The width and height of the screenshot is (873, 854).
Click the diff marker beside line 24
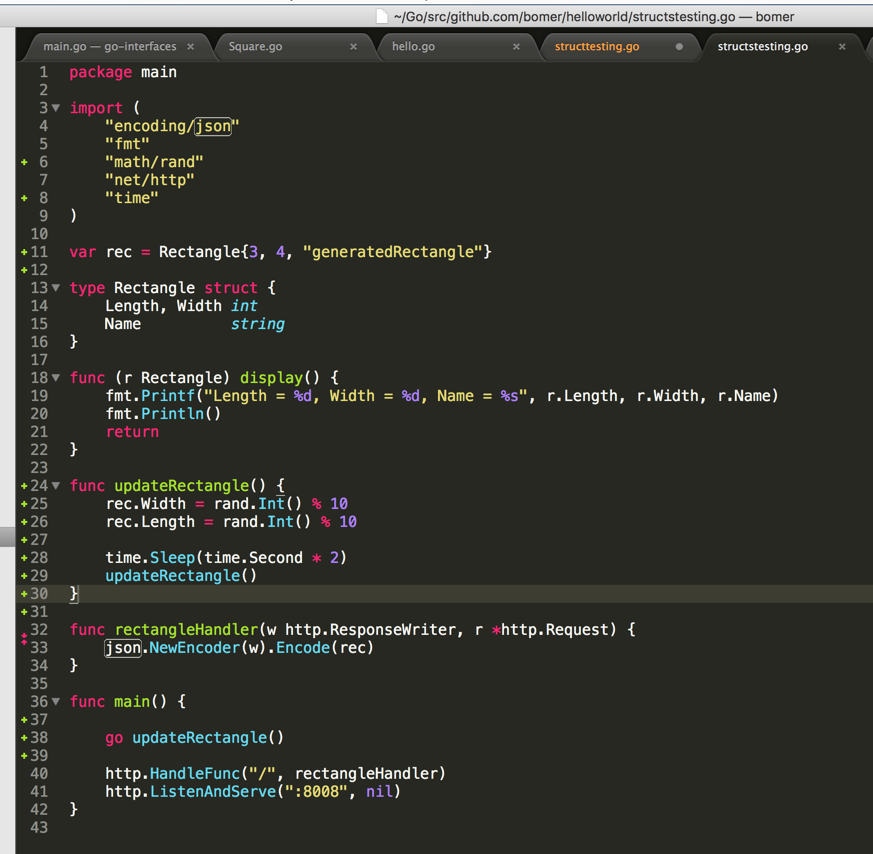(24, 486)
